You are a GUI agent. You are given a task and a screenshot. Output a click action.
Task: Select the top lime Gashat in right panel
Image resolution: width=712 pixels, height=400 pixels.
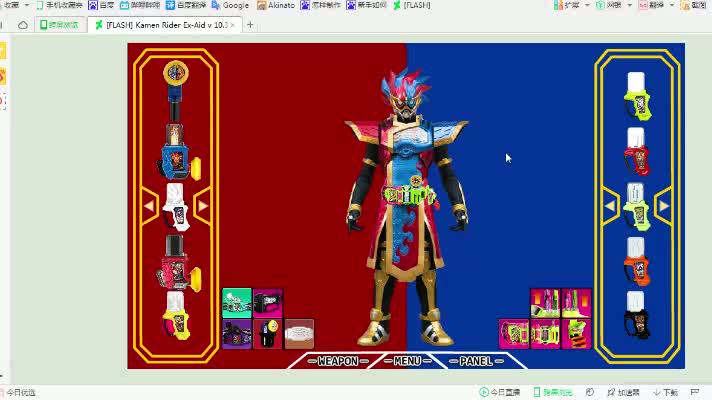pyautogui.click(x=638, y=96)
